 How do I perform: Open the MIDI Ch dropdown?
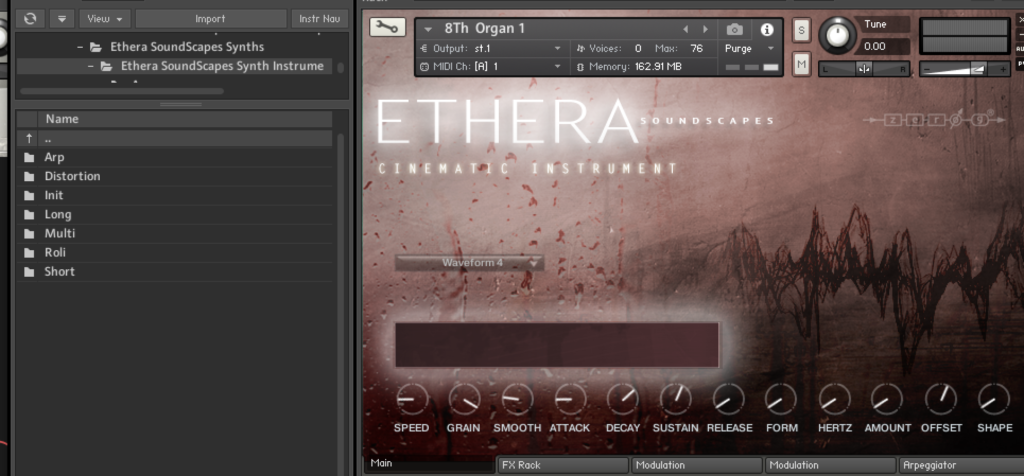point(558,67)
